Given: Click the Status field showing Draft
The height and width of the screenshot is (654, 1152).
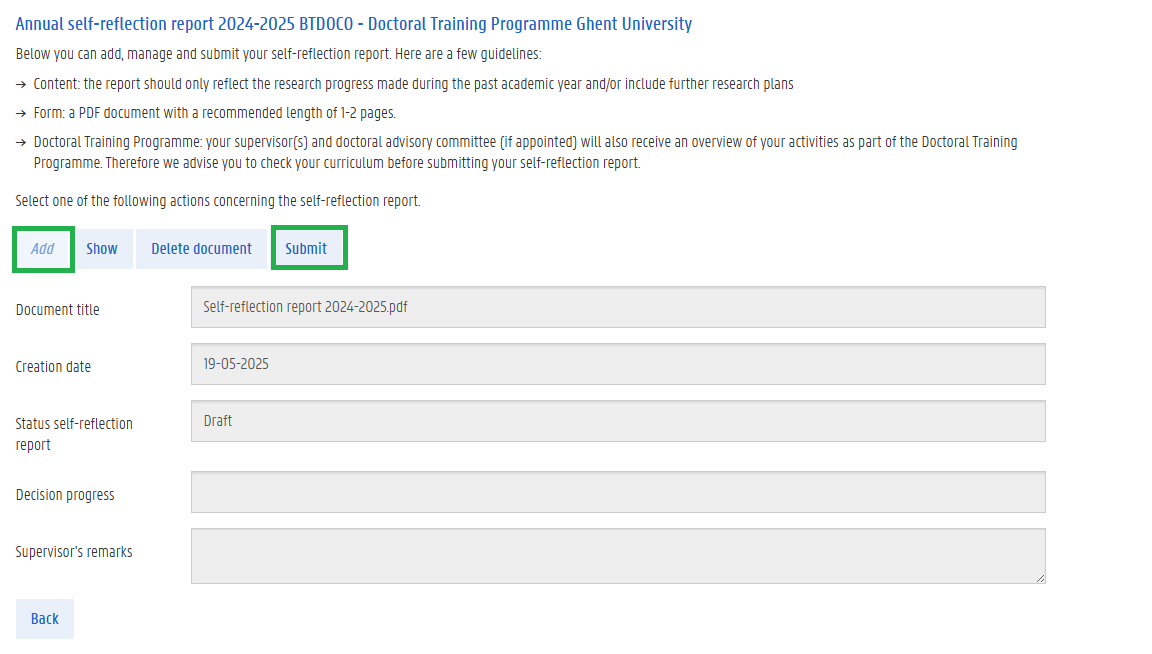Looking at the screenshot, I should [617, 422].
